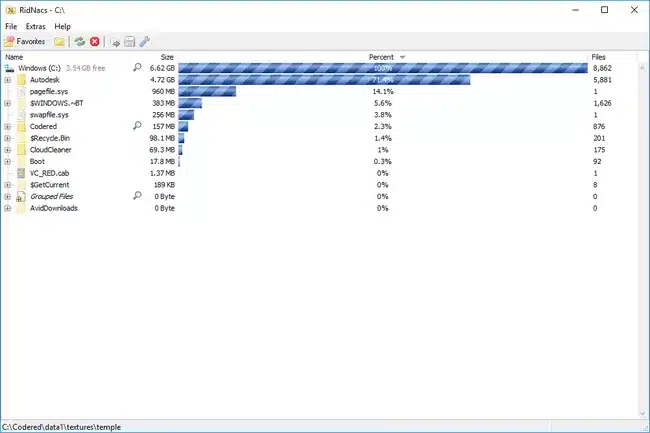Click the magnifier icon in Codered row

138,127
